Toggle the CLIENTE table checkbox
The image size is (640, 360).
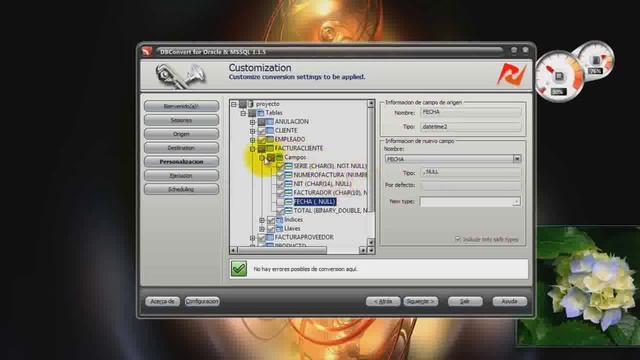point(262,131)
